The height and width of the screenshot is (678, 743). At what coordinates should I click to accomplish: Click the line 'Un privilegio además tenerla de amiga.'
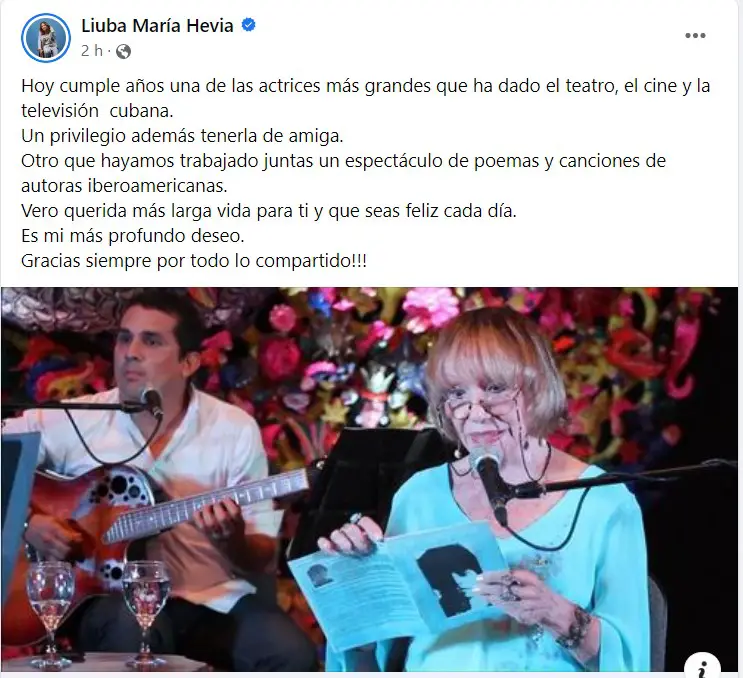click(x=182, y=136)
